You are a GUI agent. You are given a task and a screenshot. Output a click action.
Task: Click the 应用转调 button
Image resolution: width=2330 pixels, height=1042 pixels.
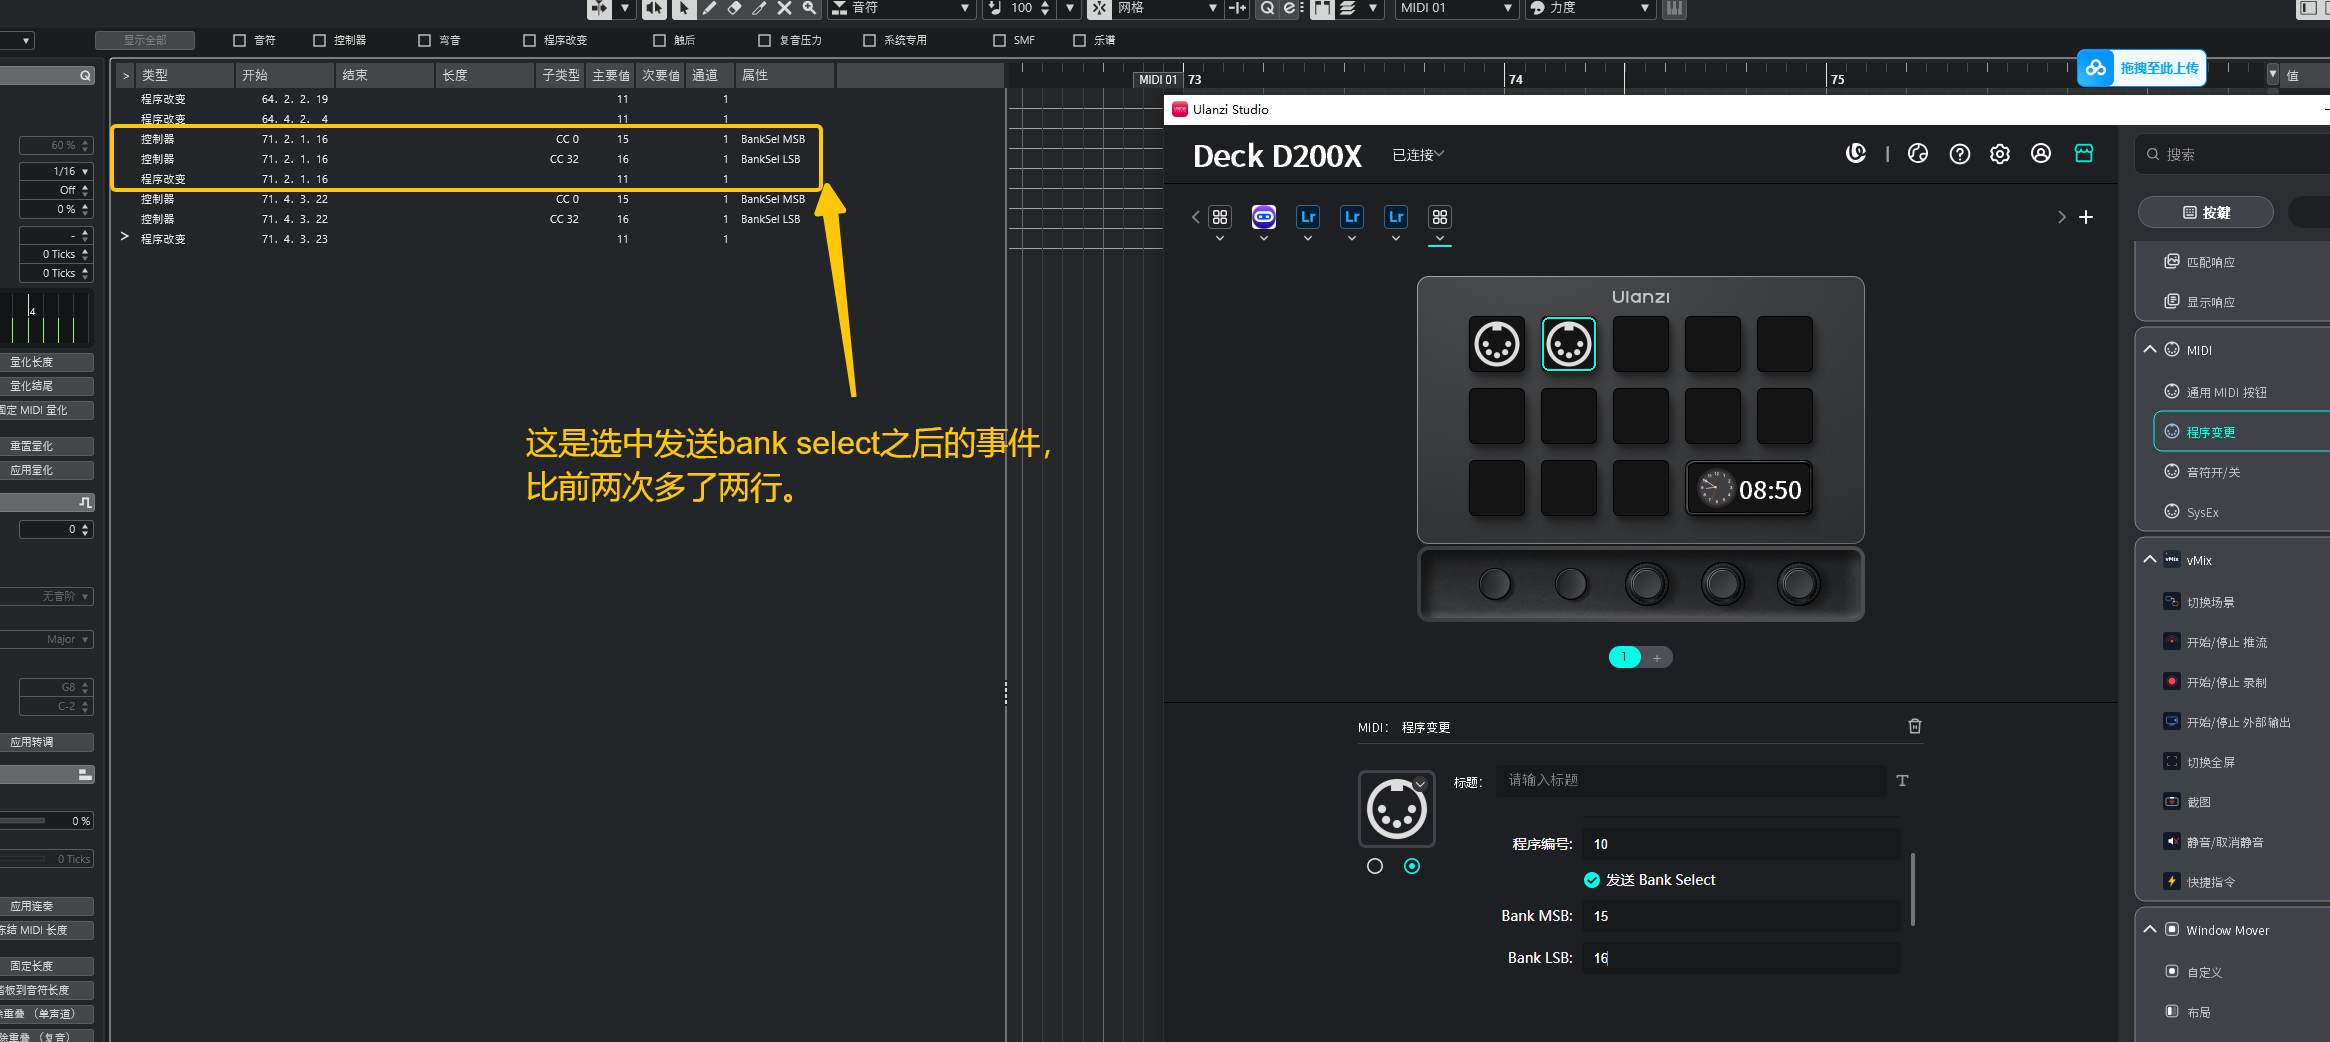tap(47, 742)
